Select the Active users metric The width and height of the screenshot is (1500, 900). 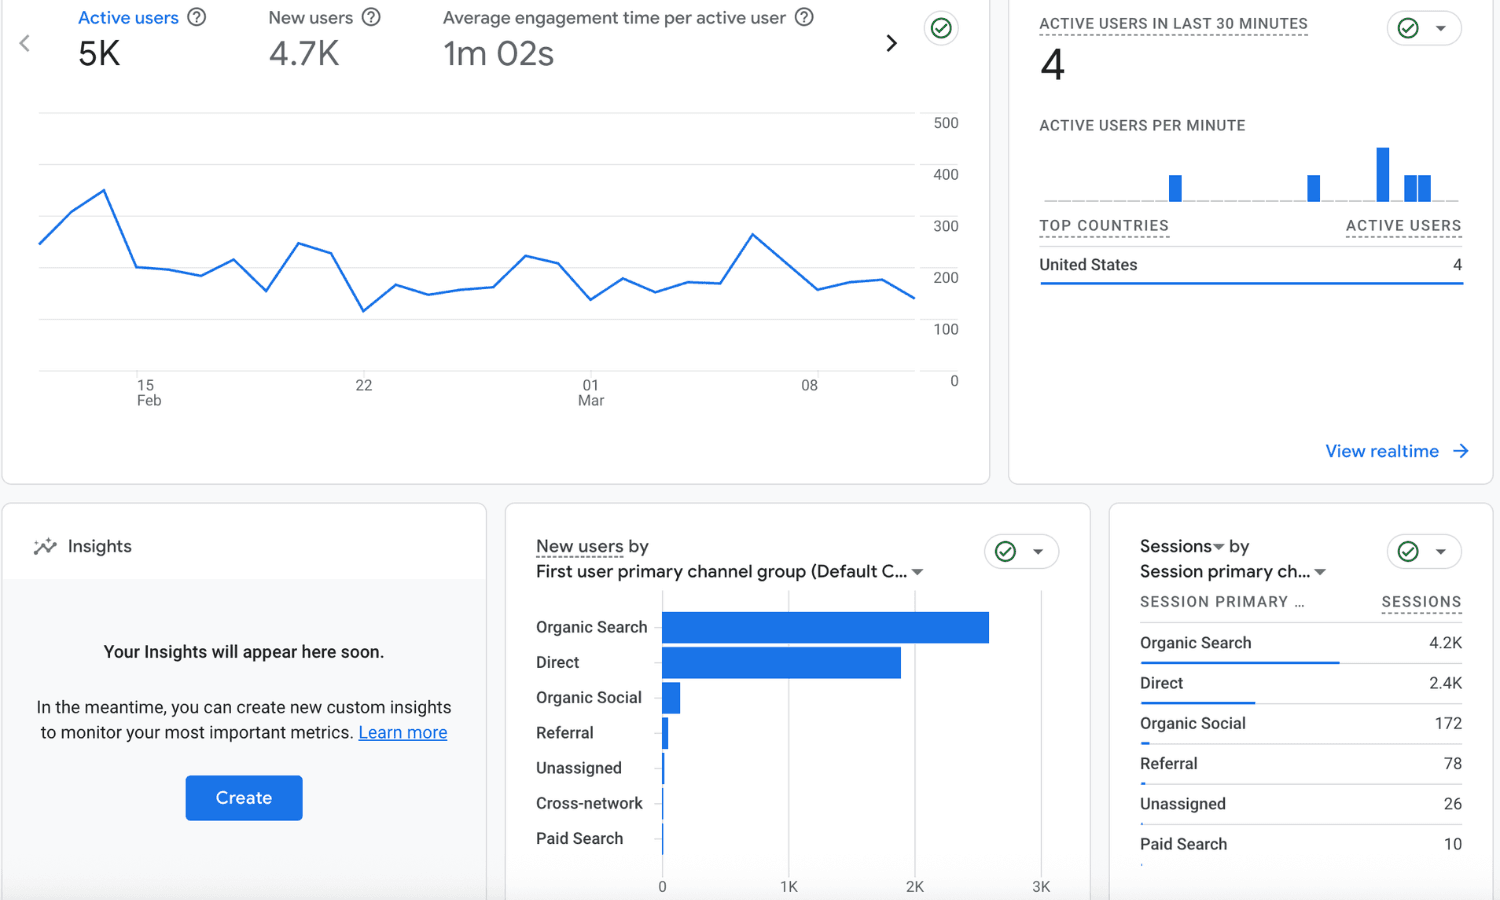pos(128,17)
